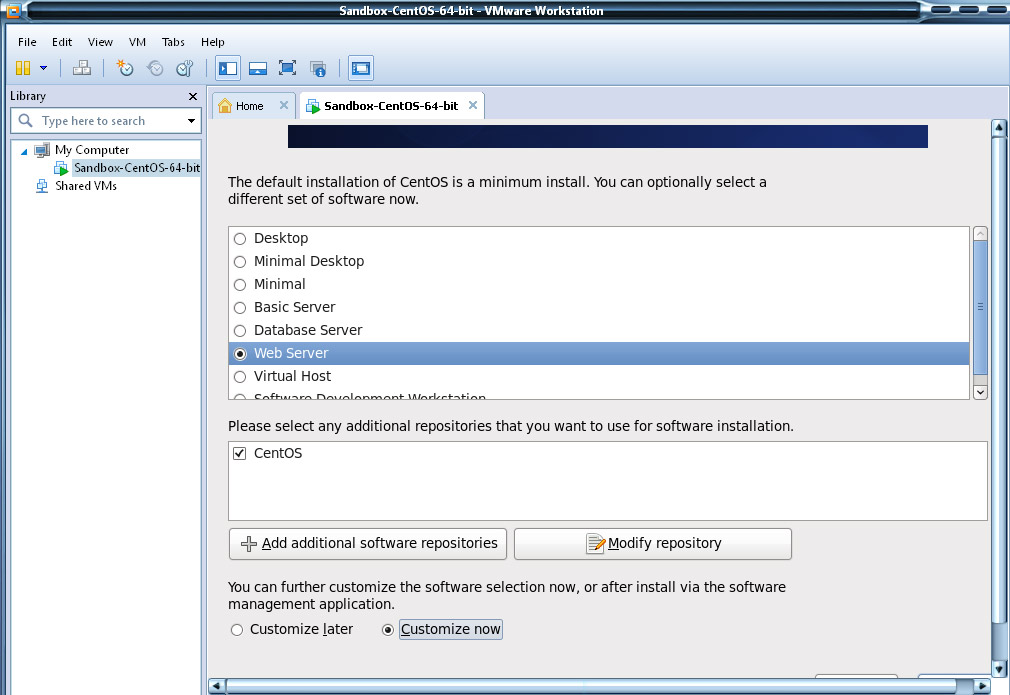
Task: Collapse the My Computer tree node
Action: click(x=24, y=151)
